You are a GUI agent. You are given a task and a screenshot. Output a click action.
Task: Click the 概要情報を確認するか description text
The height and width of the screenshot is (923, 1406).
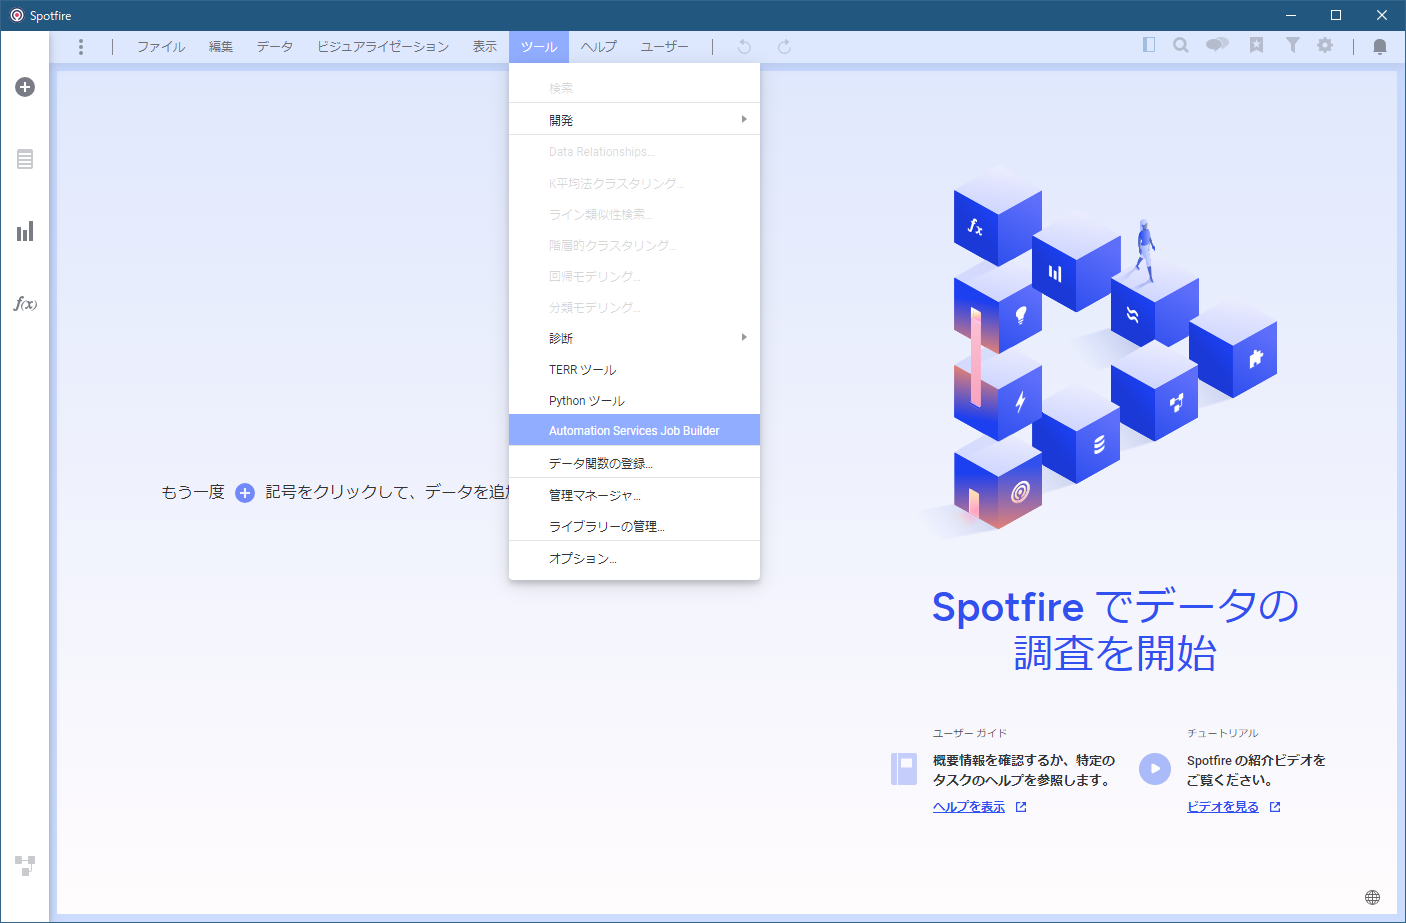click(1024, 770)
